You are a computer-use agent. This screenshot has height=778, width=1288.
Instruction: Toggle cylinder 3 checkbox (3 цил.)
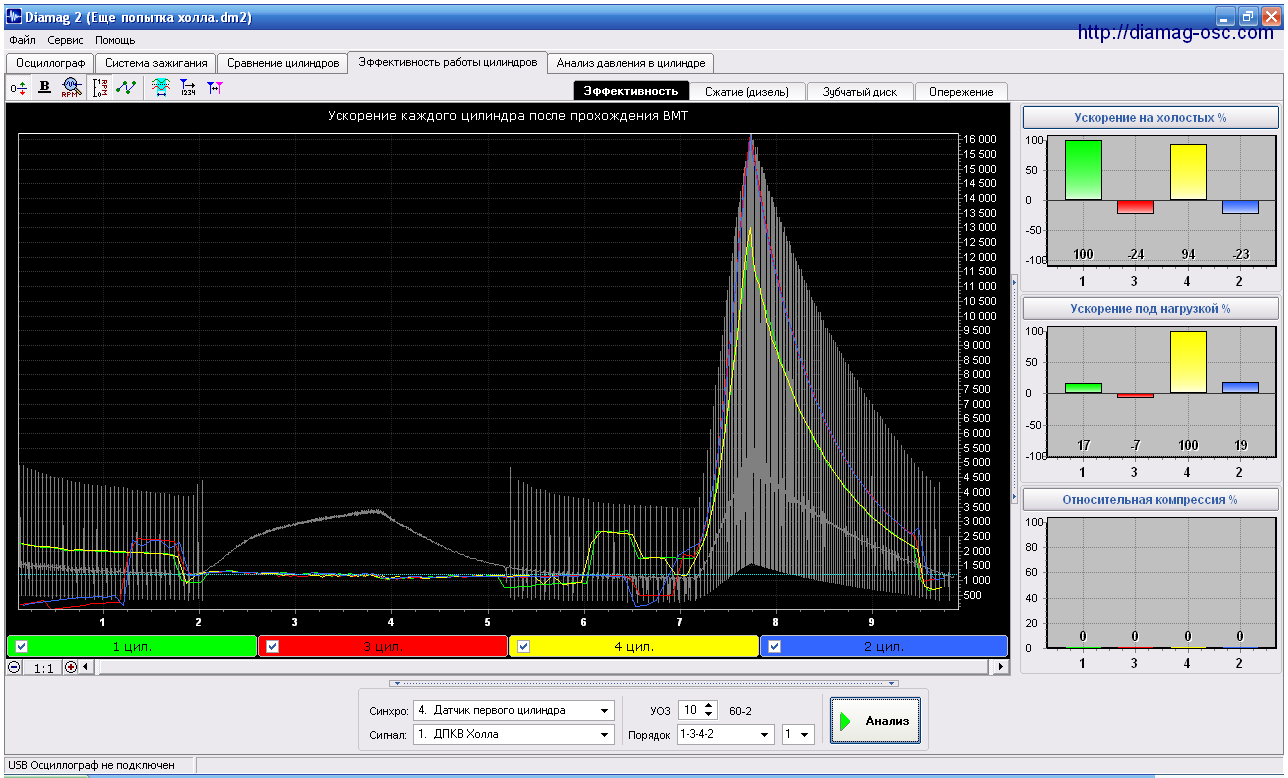(x=272, y=646)
